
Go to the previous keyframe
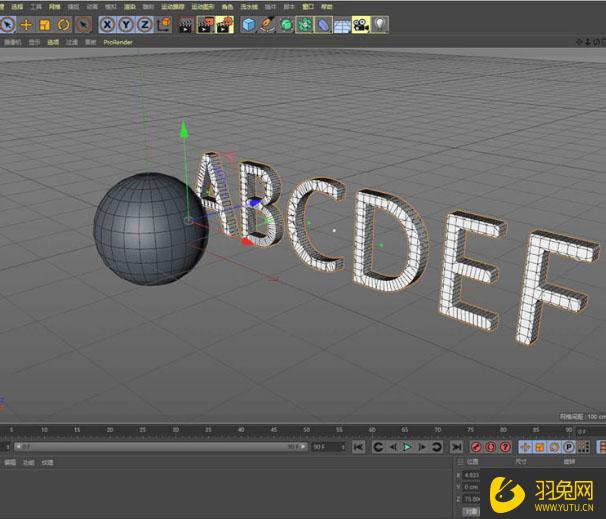pos(378,447)
